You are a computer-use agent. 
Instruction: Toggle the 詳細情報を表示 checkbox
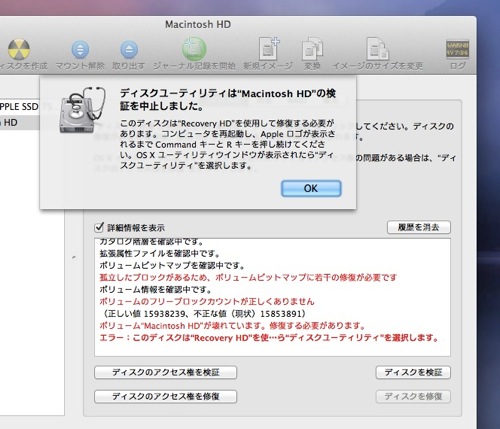[x=99, y=227]
